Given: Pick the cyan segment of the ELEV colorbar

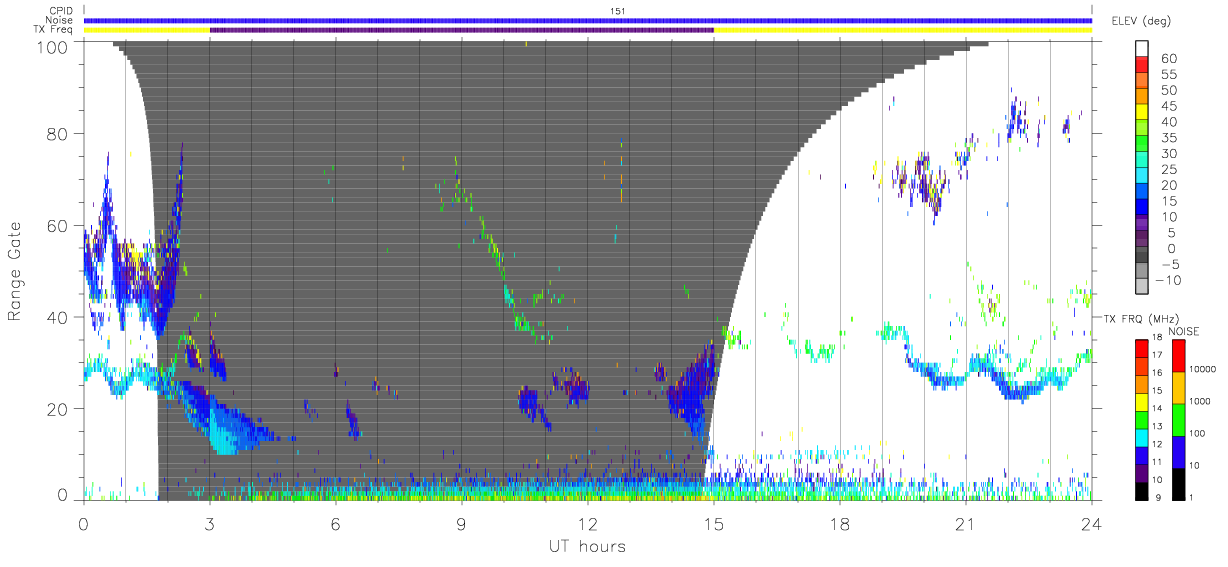Looking at the screenshot, I should pos(1142,176).
